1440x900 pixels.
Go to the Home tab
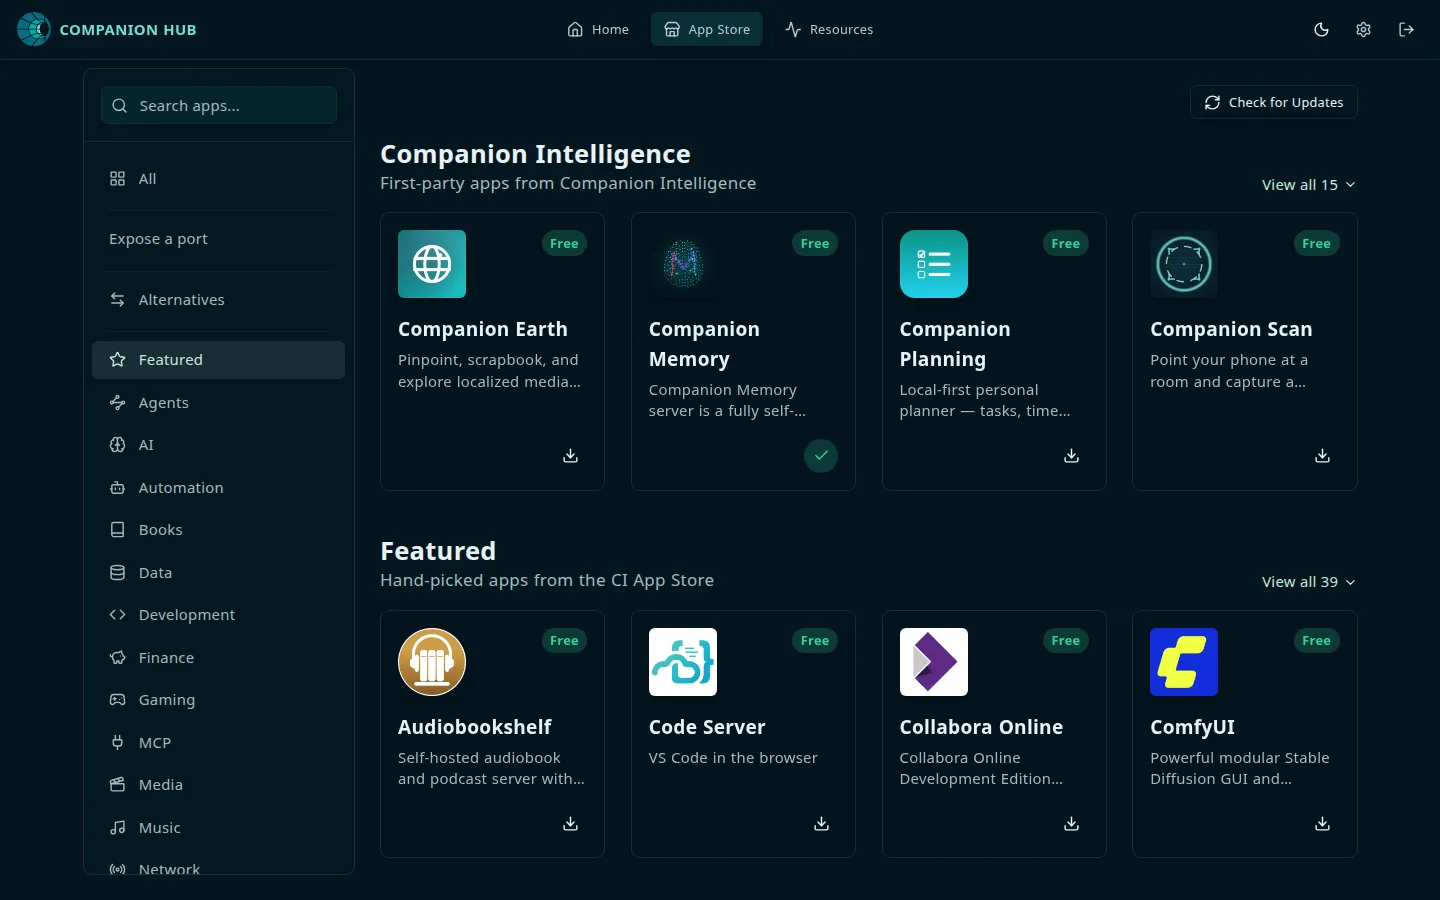[x=598, y=30]
